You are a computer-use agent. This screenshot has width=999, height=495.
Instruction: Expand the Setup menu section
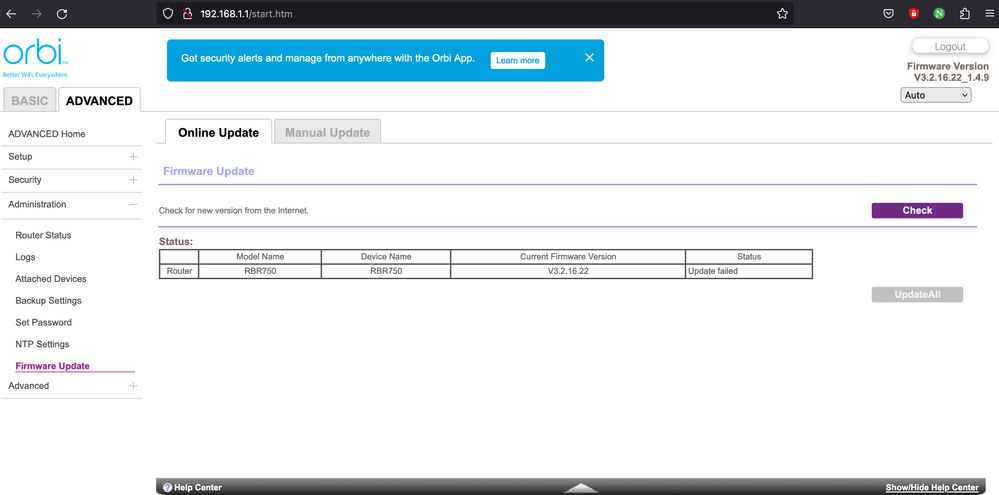[133, 157]
